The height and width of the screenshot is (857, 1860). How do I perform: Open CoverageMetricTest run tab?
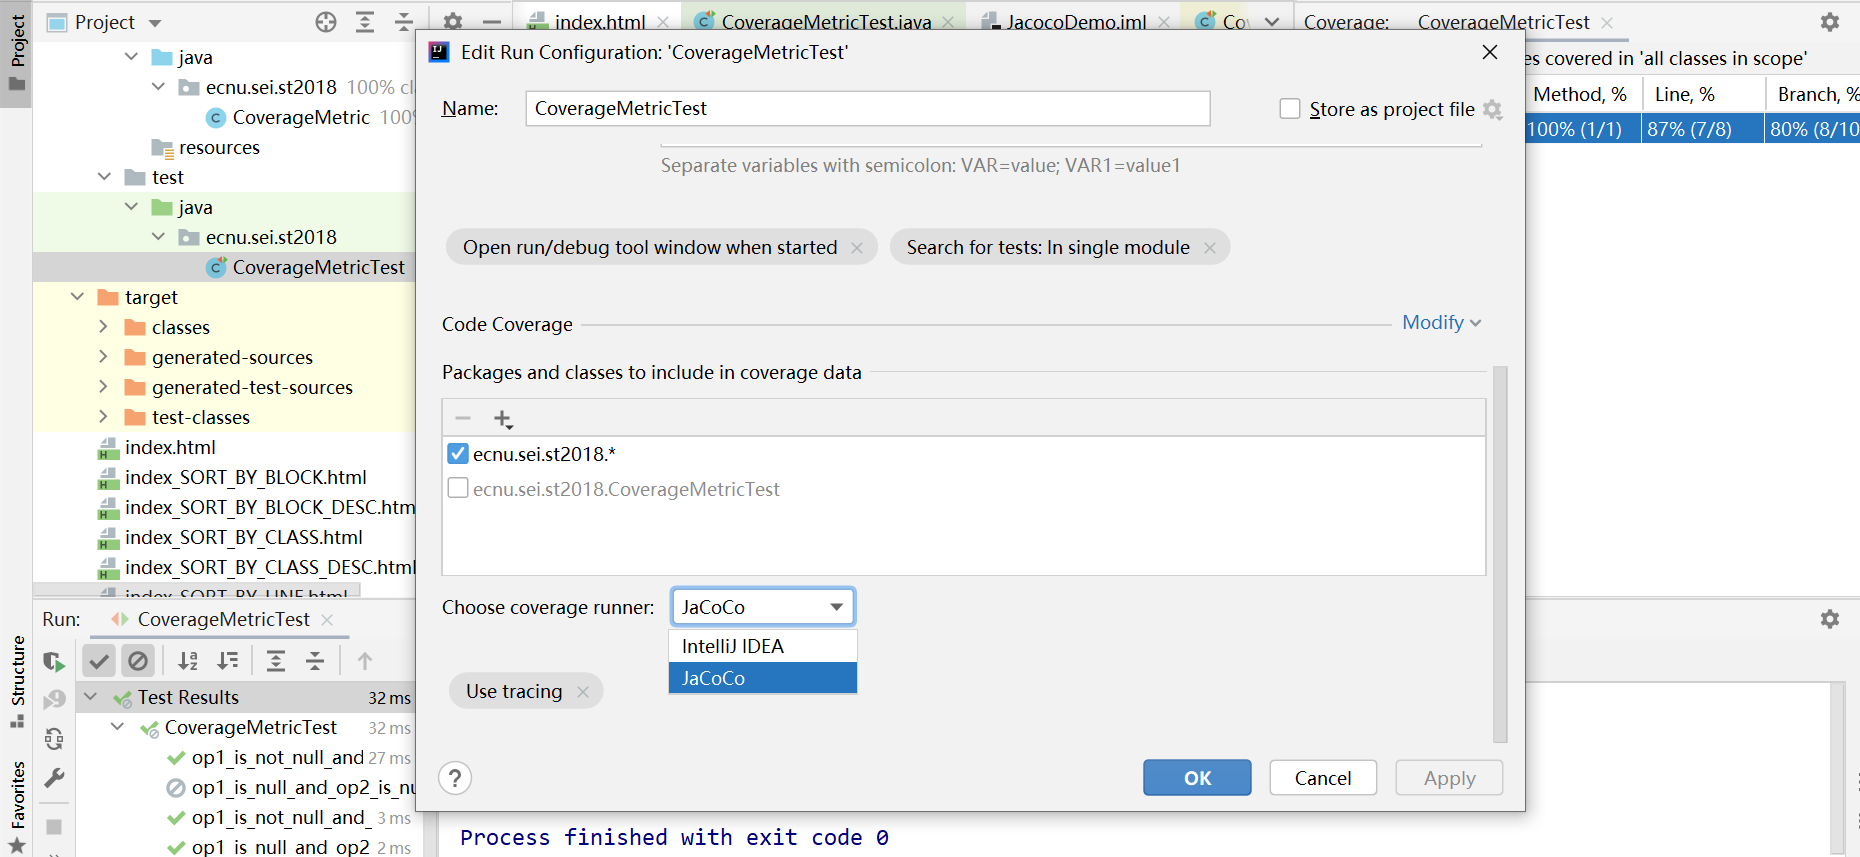223,619
